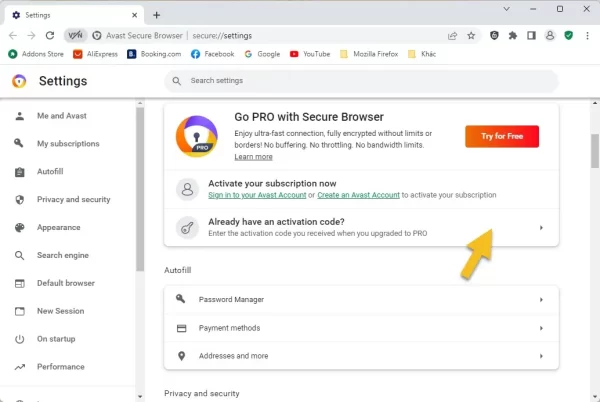600x402 pixels.
Task: Open the Extensions puzzle icon
Action: [513, 36]
